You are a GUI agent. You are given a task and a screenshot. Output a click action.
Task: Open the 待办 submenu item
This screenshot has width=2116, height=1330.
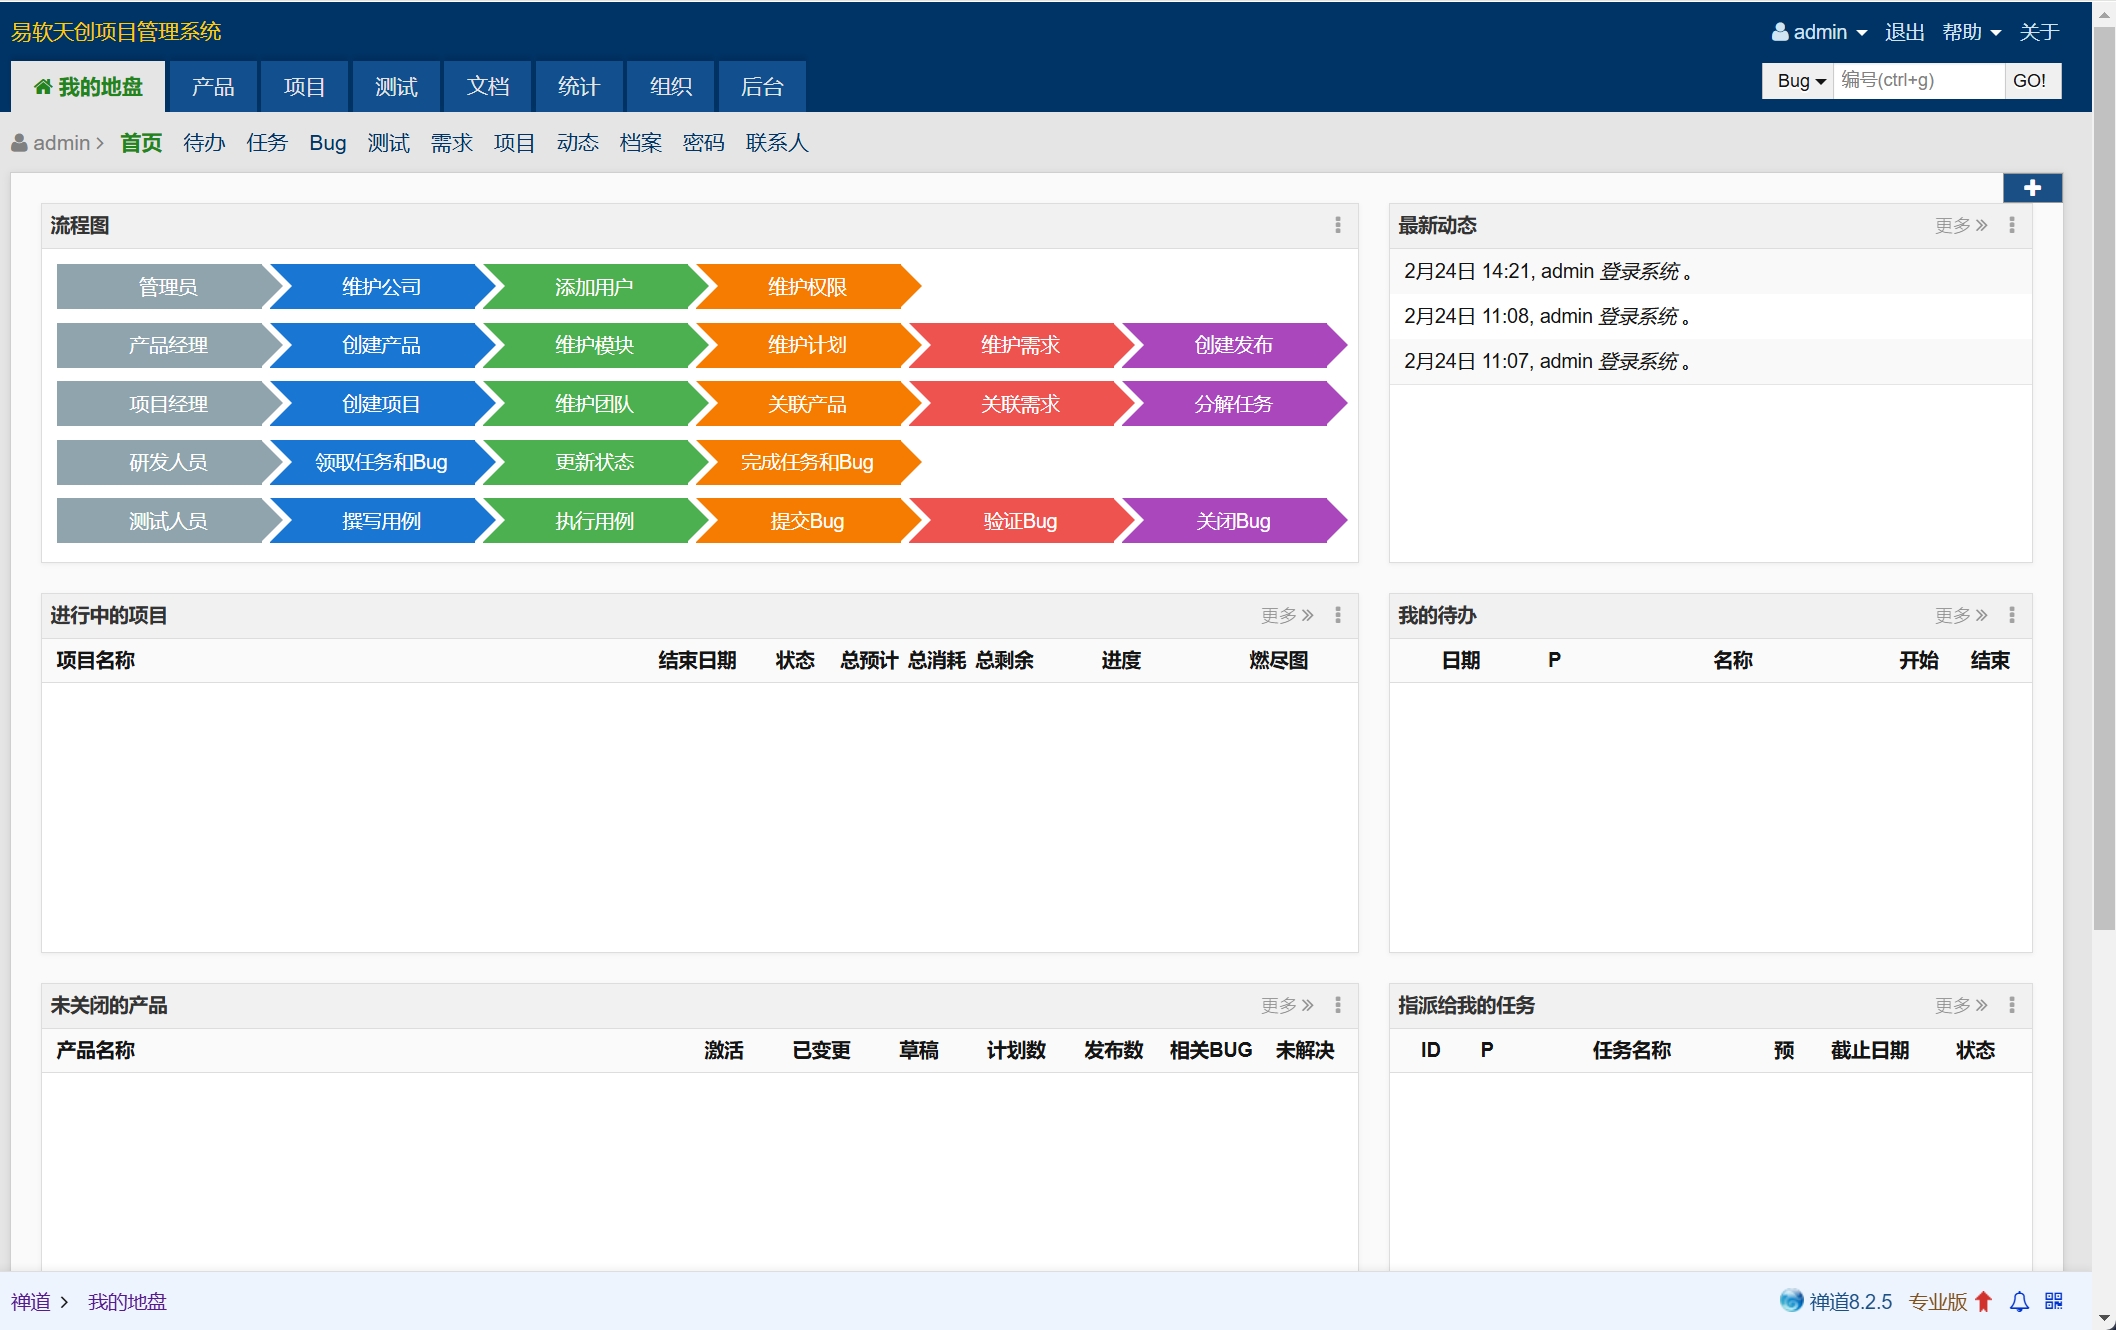click(x=204, y=143)
